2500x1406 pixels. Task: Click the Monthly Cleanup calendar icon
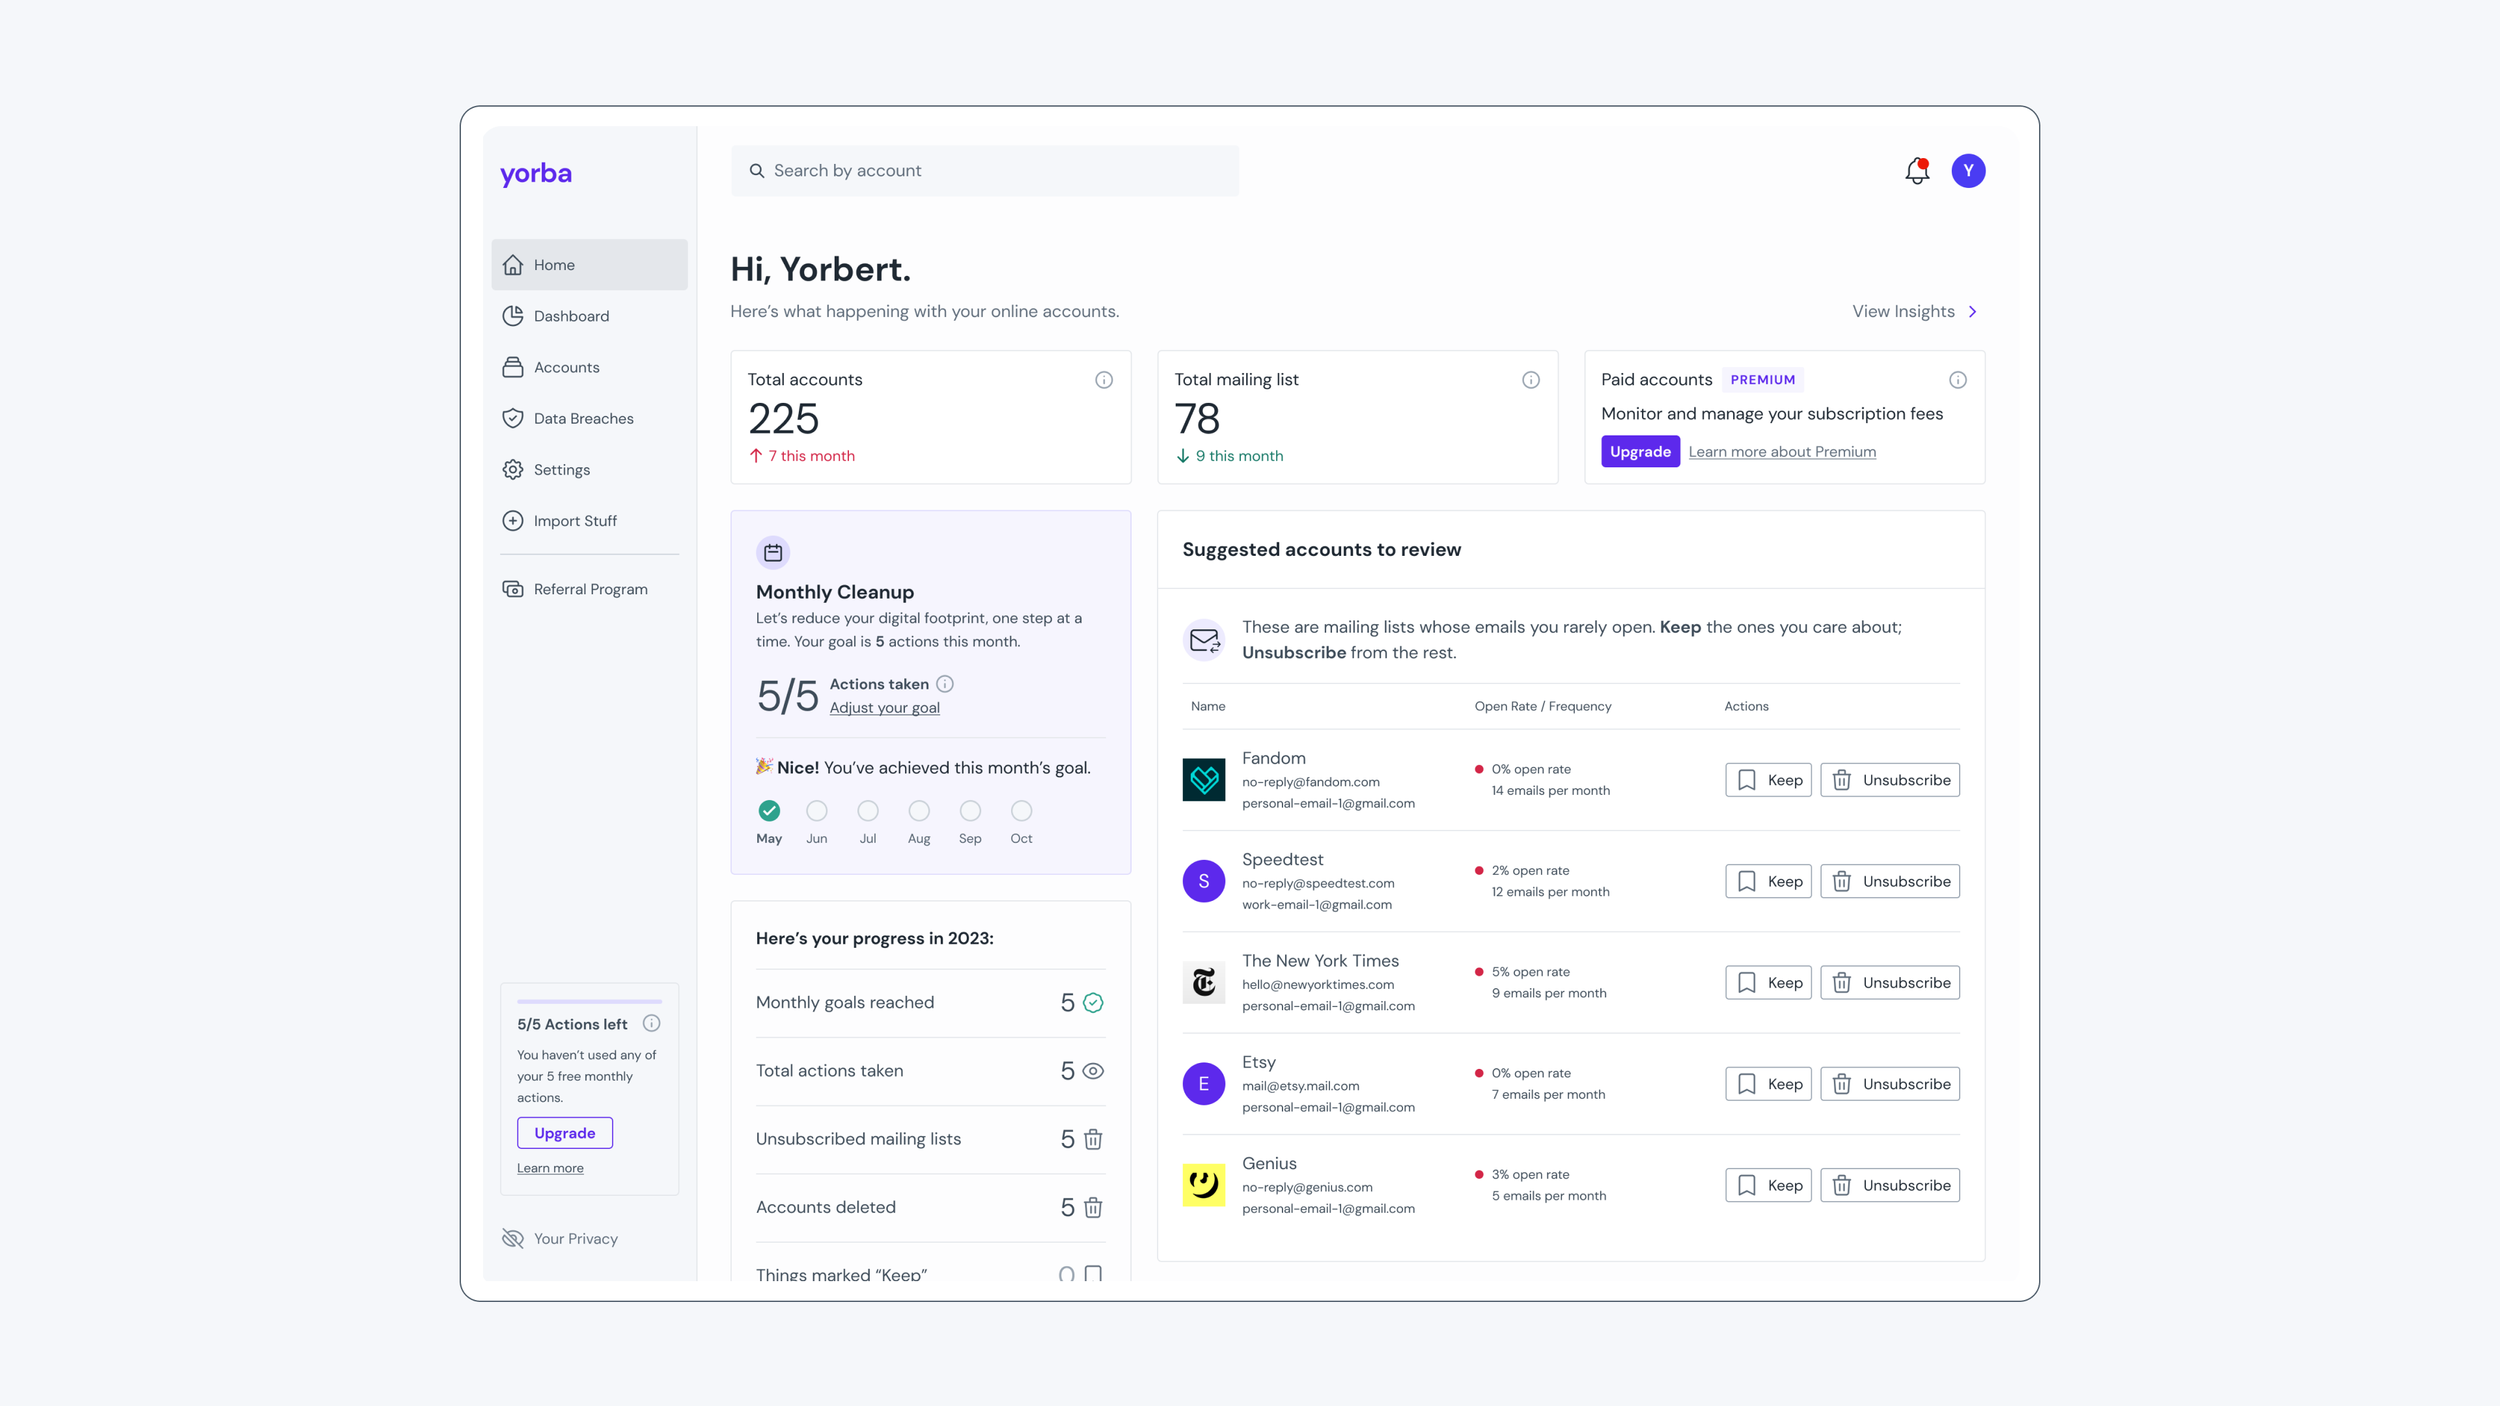click(x=773, y=552)
